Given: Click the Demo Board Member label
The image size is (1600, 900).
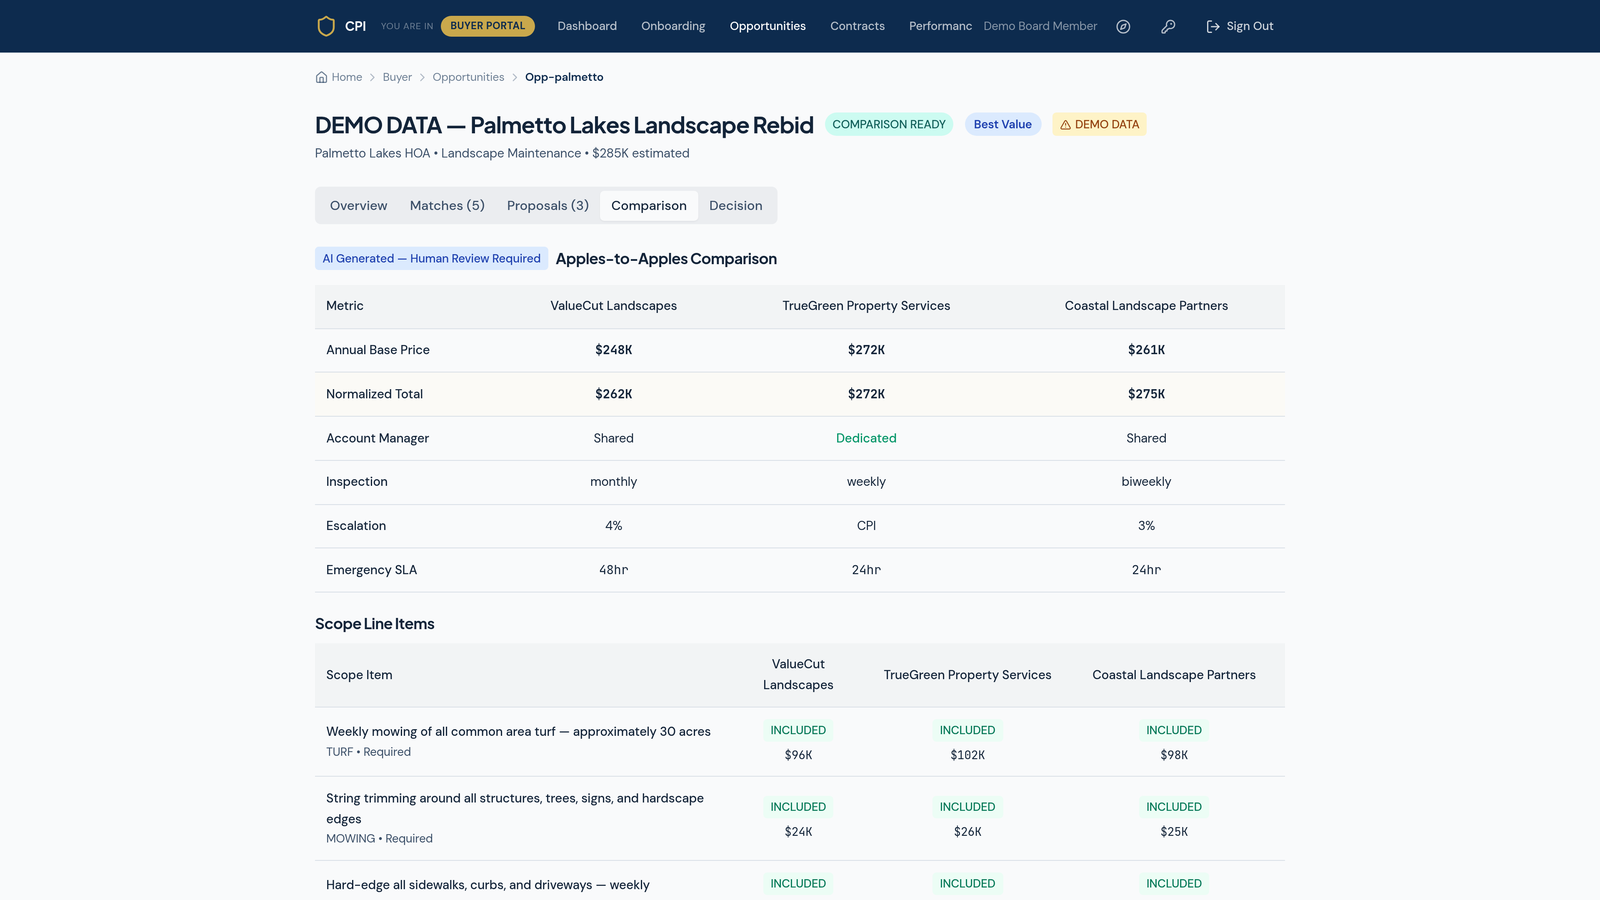Looking at the screenshot, I should coord(1040,26).
